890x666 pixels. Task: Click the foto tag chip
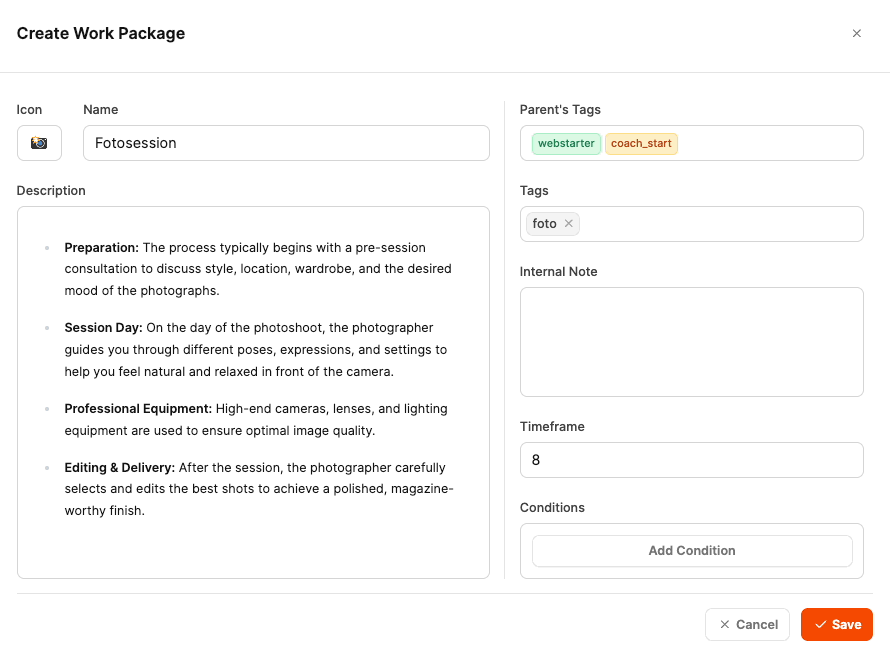tap(545, 224)
